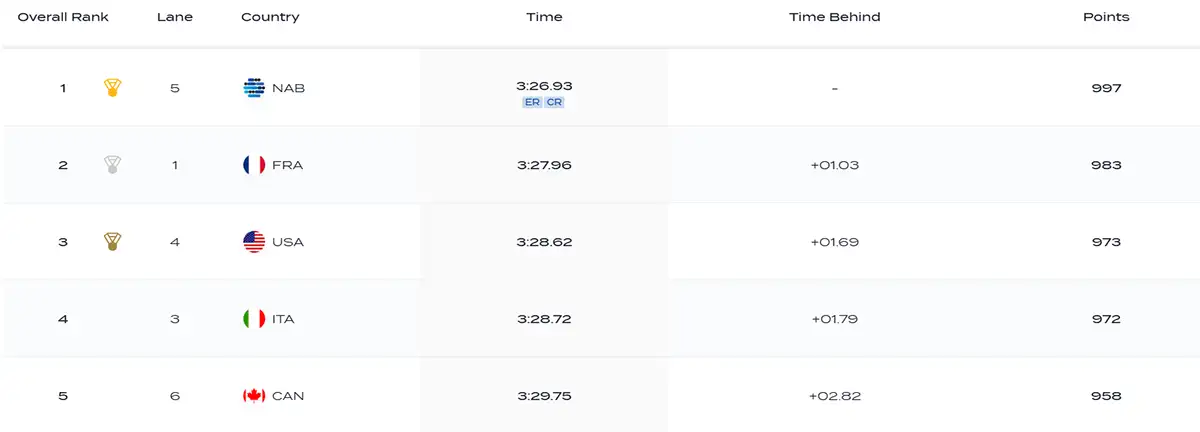Screen dimensions: 1200x432
Task: Select the FRA country name
Action: pyautogui.click(x=287, y=165)
